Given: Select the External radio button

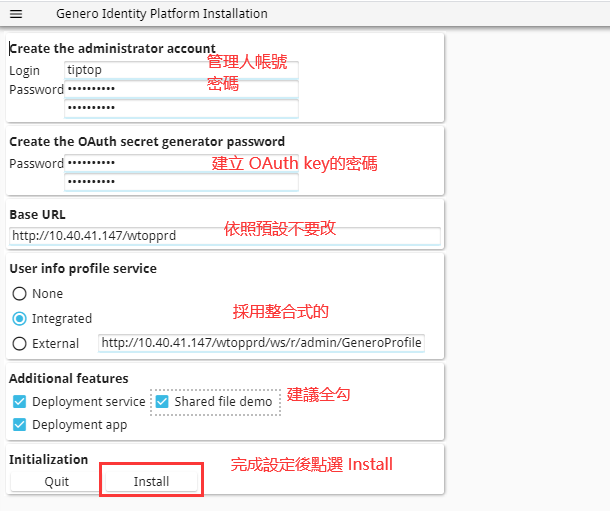Looking at the screenshot, I should 19,344.
